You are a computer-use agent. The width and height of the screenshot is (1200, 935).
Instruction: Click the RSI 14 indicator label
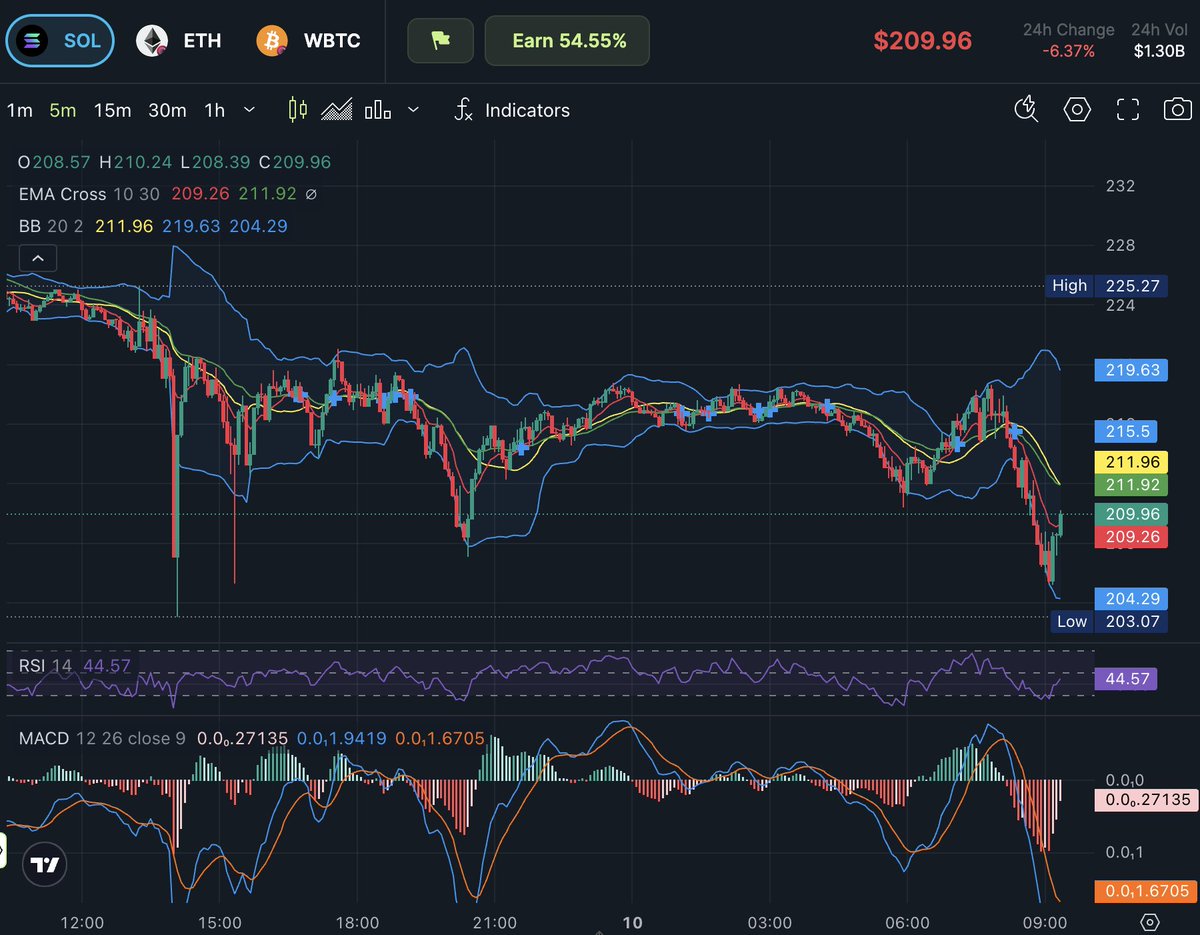pyautogui.click(x=45, y=665)
